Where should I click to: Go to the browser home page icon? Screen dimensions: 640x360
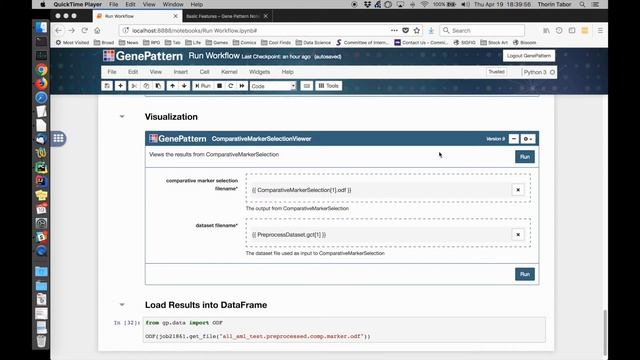(97, 31)
